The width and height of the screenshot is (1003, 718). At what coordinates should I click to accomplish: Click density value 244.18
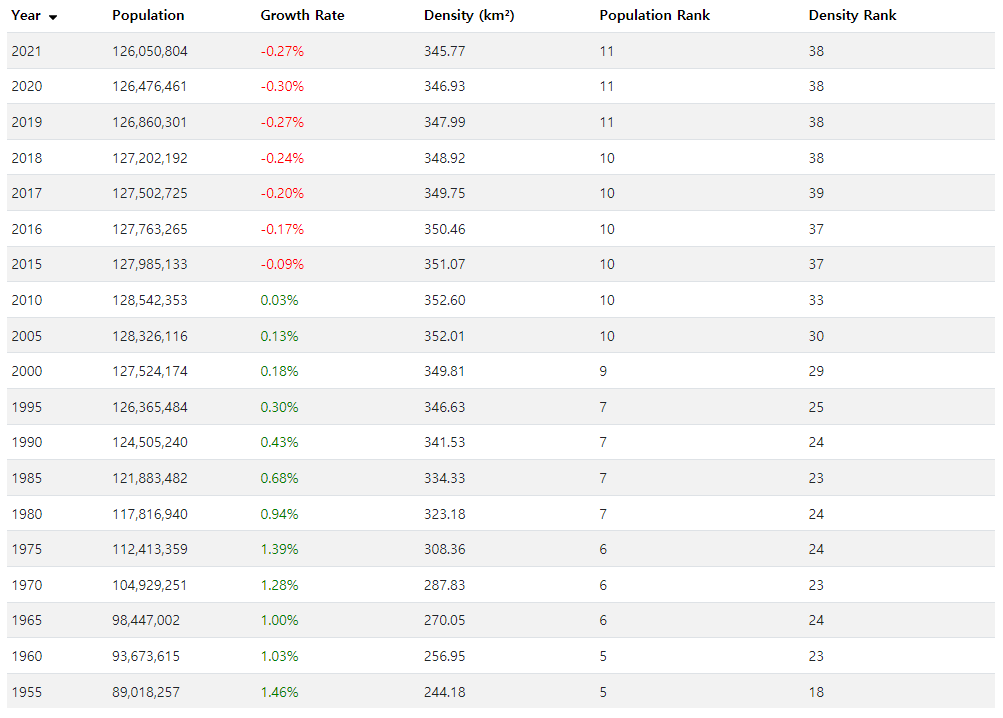[x=445, y=692]
